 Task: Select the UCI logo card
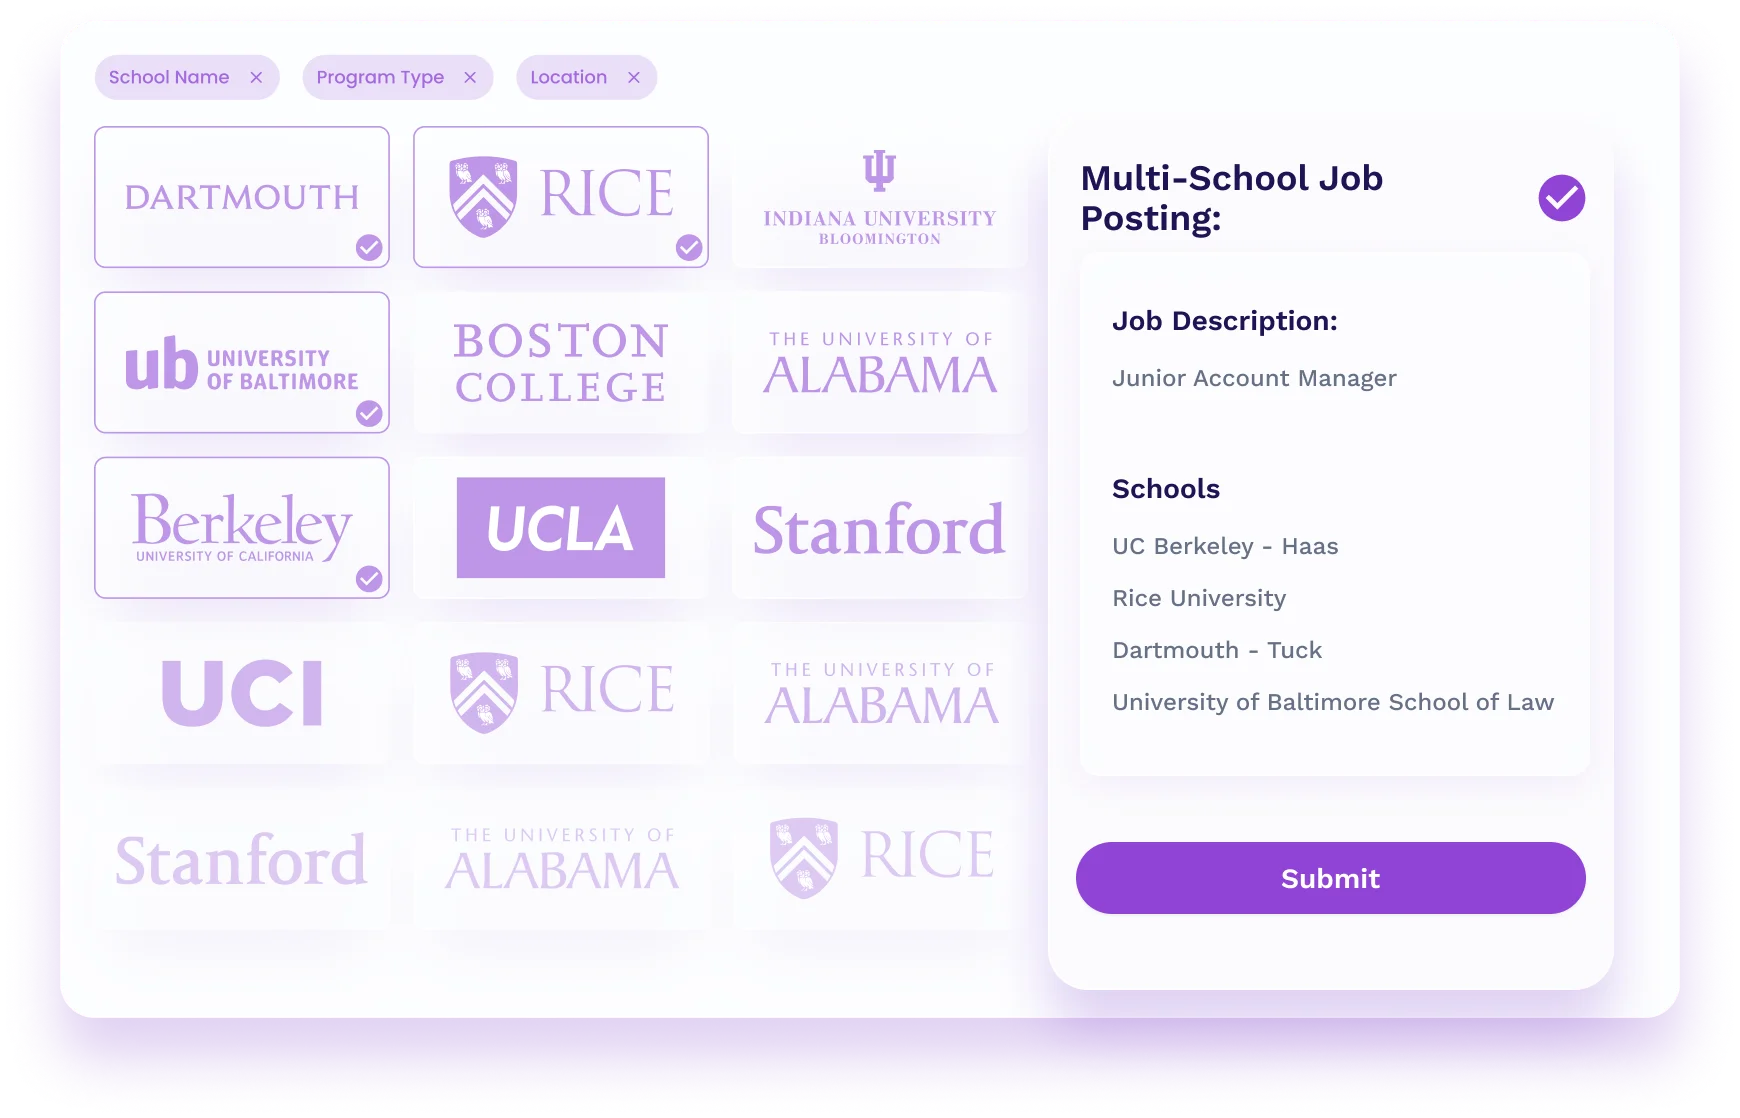point(242,693)
